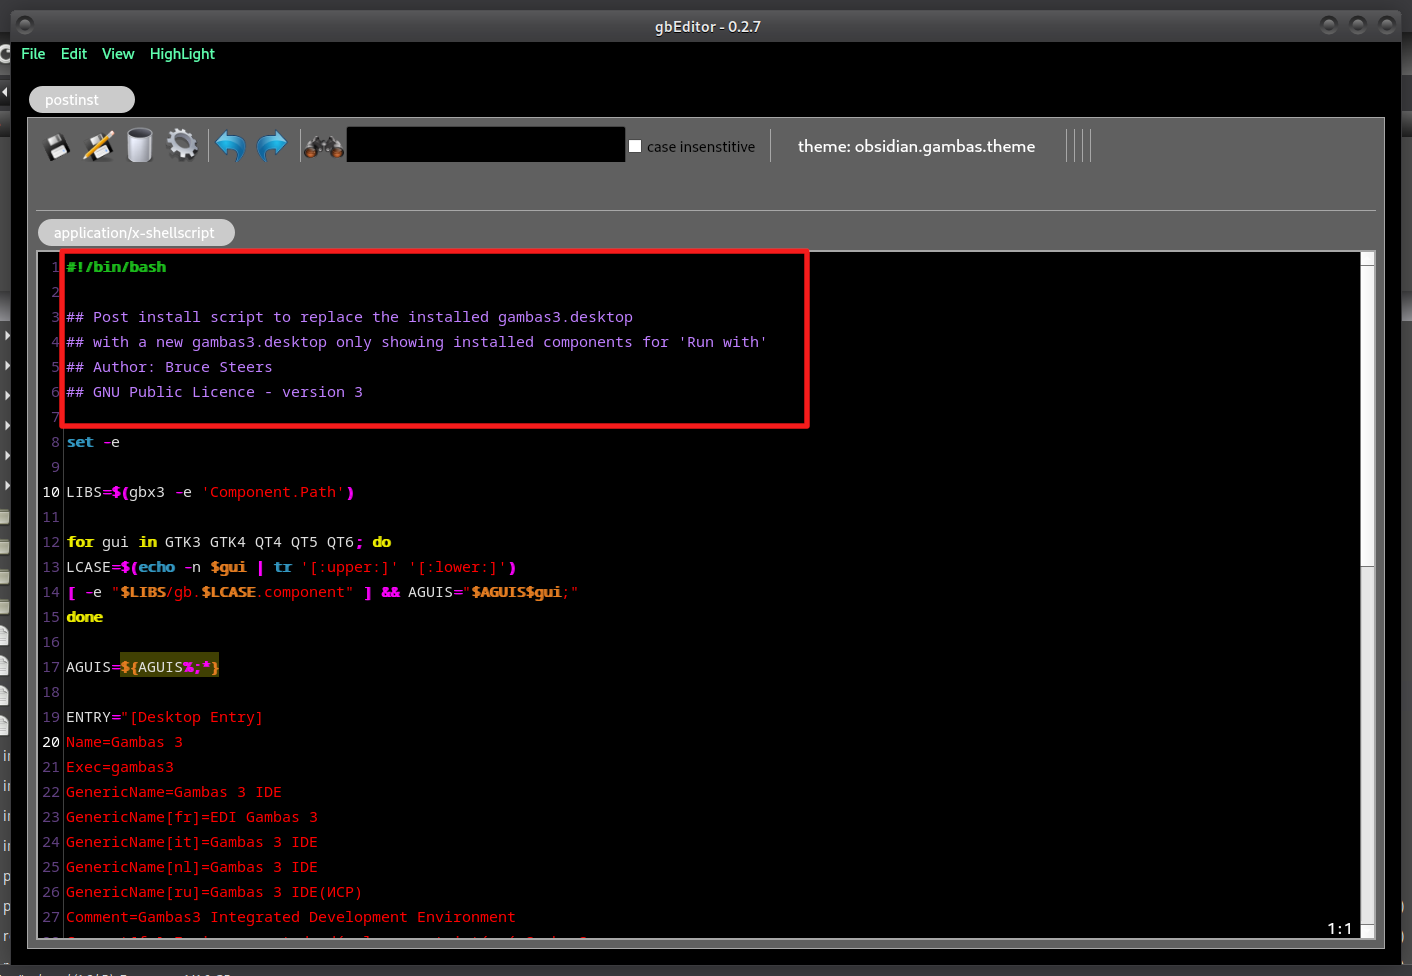The height and width of the screenshot is (976, 1412).
Task: Open the Edit menu
Action: coord(74,54)
